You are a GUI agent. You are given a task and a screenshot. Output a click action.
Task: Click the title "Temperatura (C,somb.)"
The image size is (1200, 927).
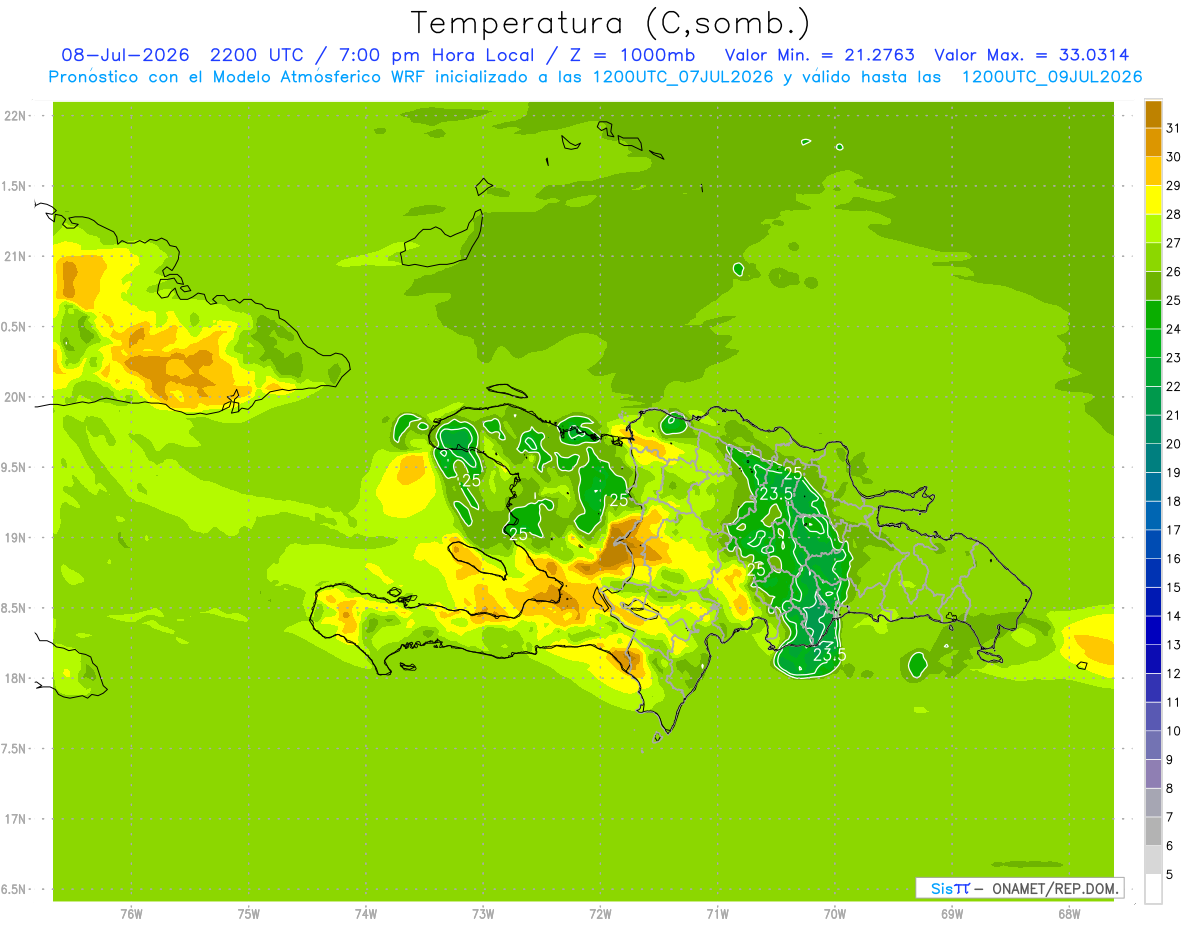point(610,24)
